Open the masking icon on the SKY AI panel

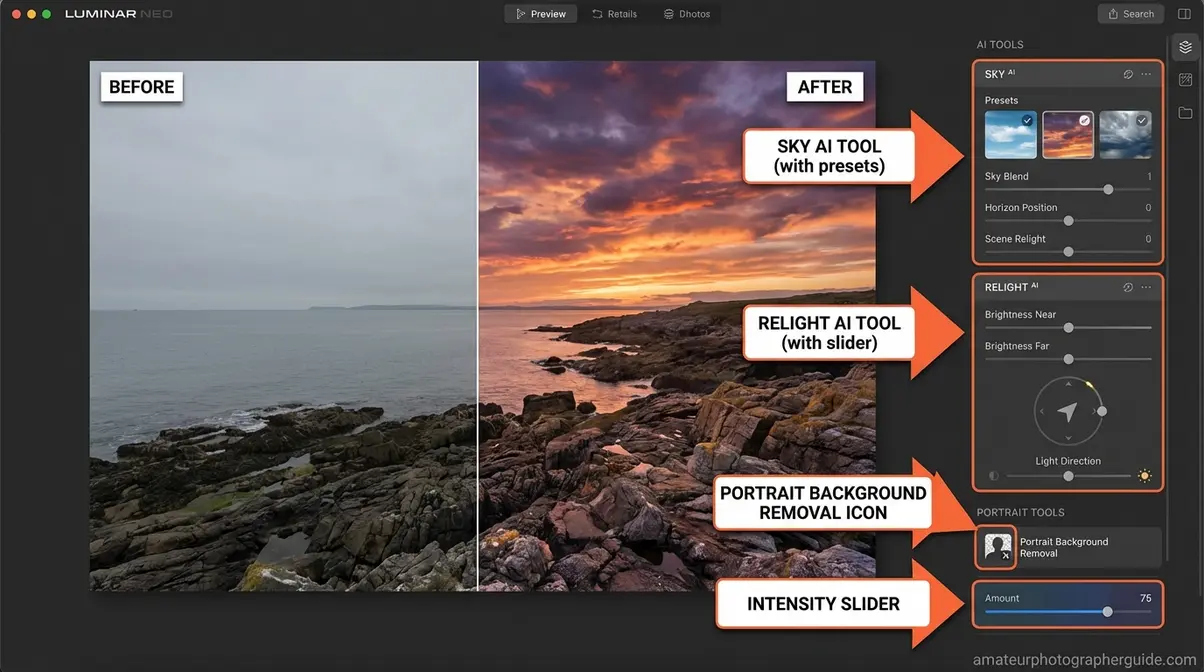pos(1128,73)
